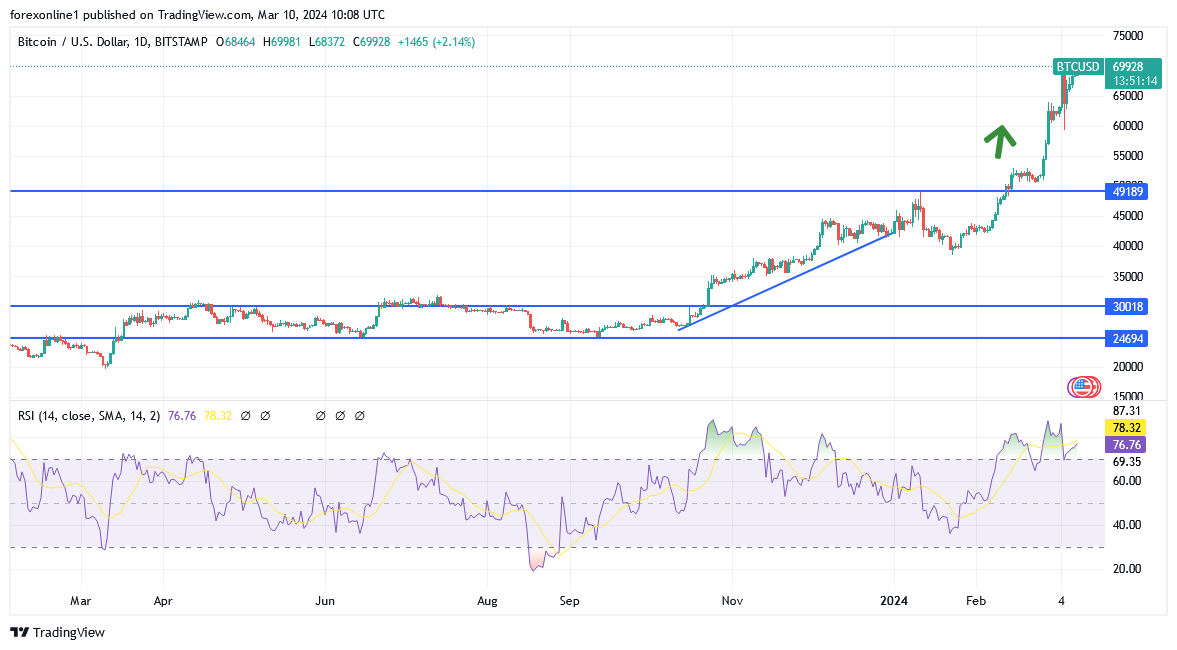1177x650 pixels.
Task: Click the bold 2024 time axis label
Action: (894, 601)
